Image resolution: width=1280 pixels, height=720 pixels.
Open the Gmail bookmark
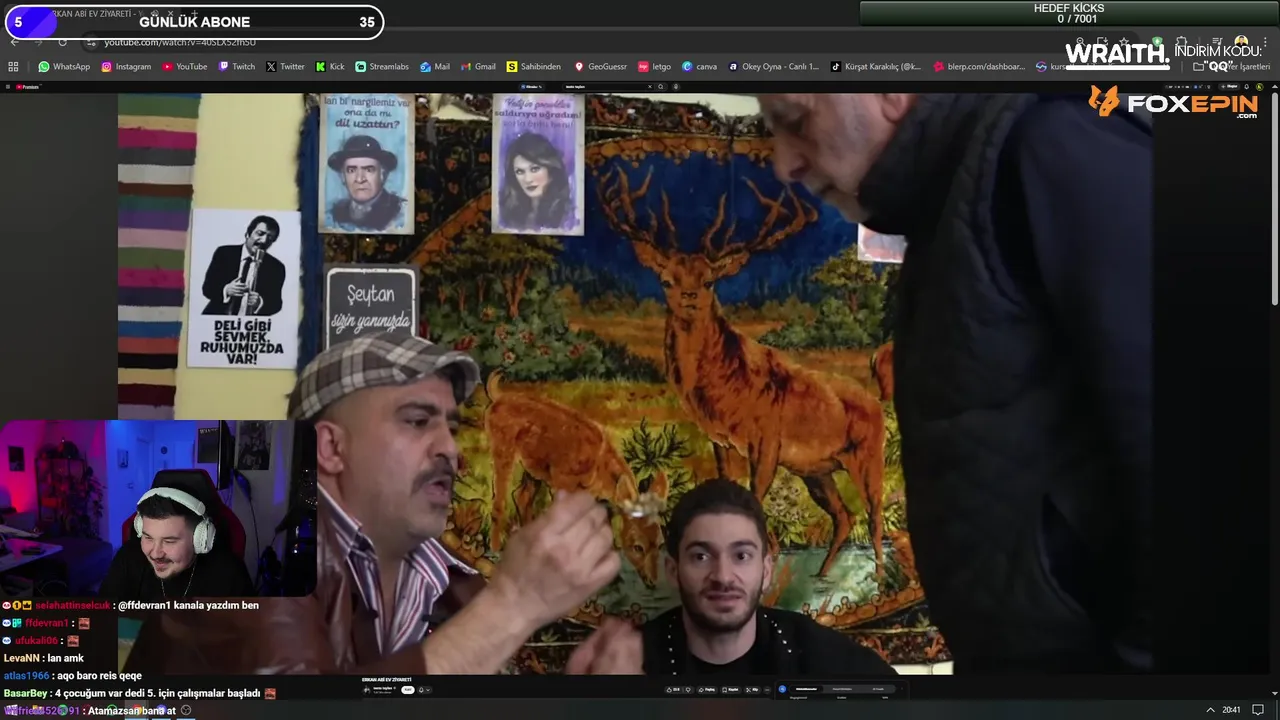click(478, 67)
